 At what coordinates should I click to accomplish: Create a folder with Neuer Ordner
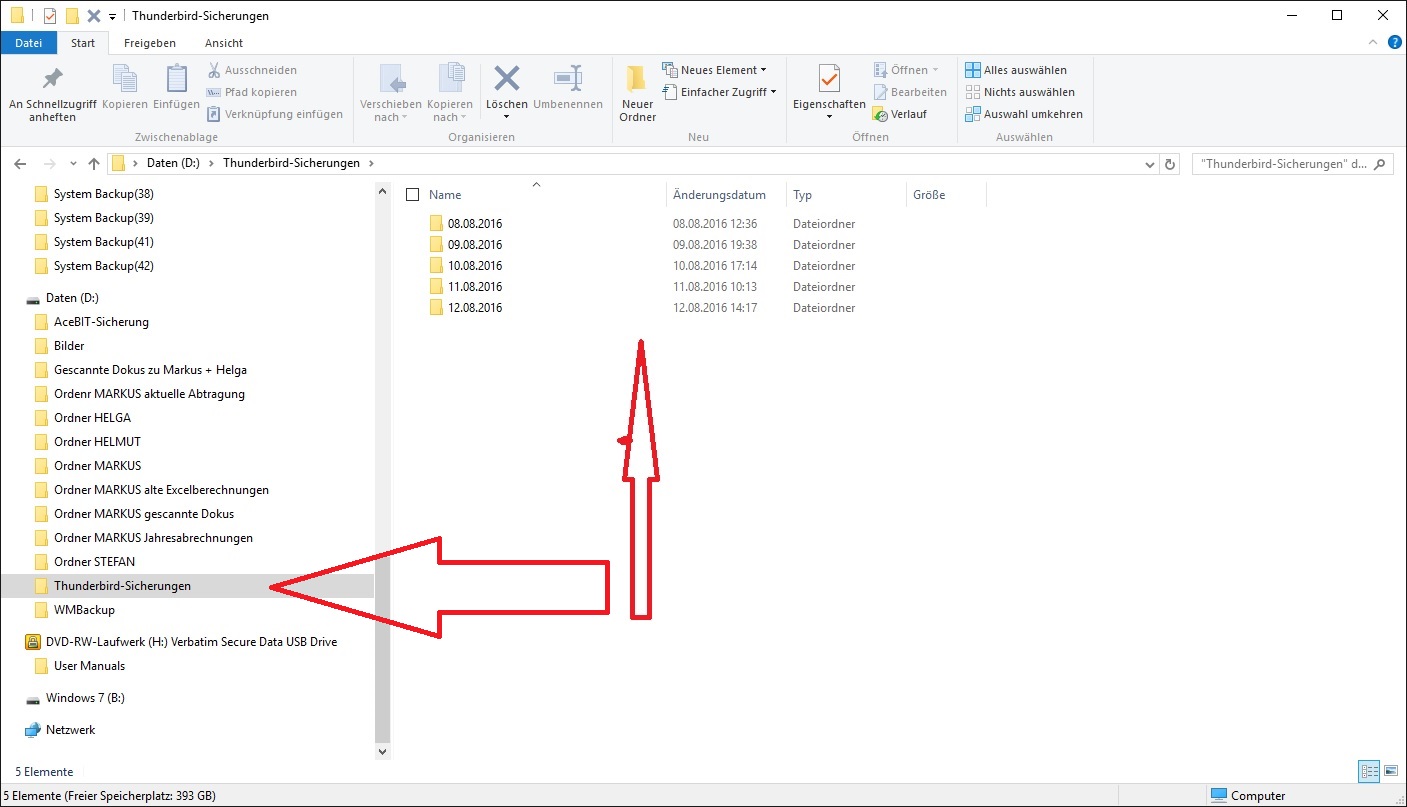tap(637, 94)
